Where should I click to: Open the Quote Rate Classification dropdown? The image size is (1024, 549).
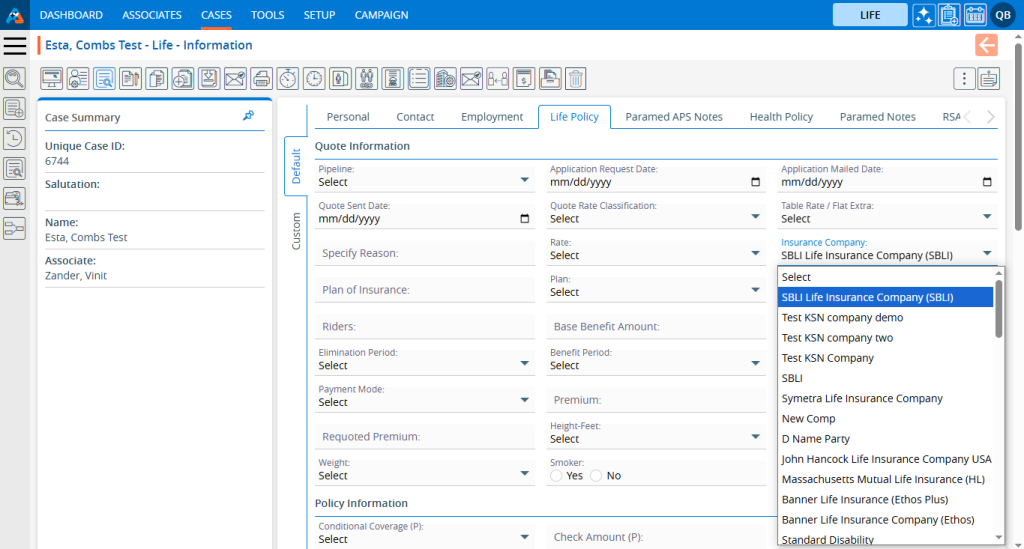[656, 218]
